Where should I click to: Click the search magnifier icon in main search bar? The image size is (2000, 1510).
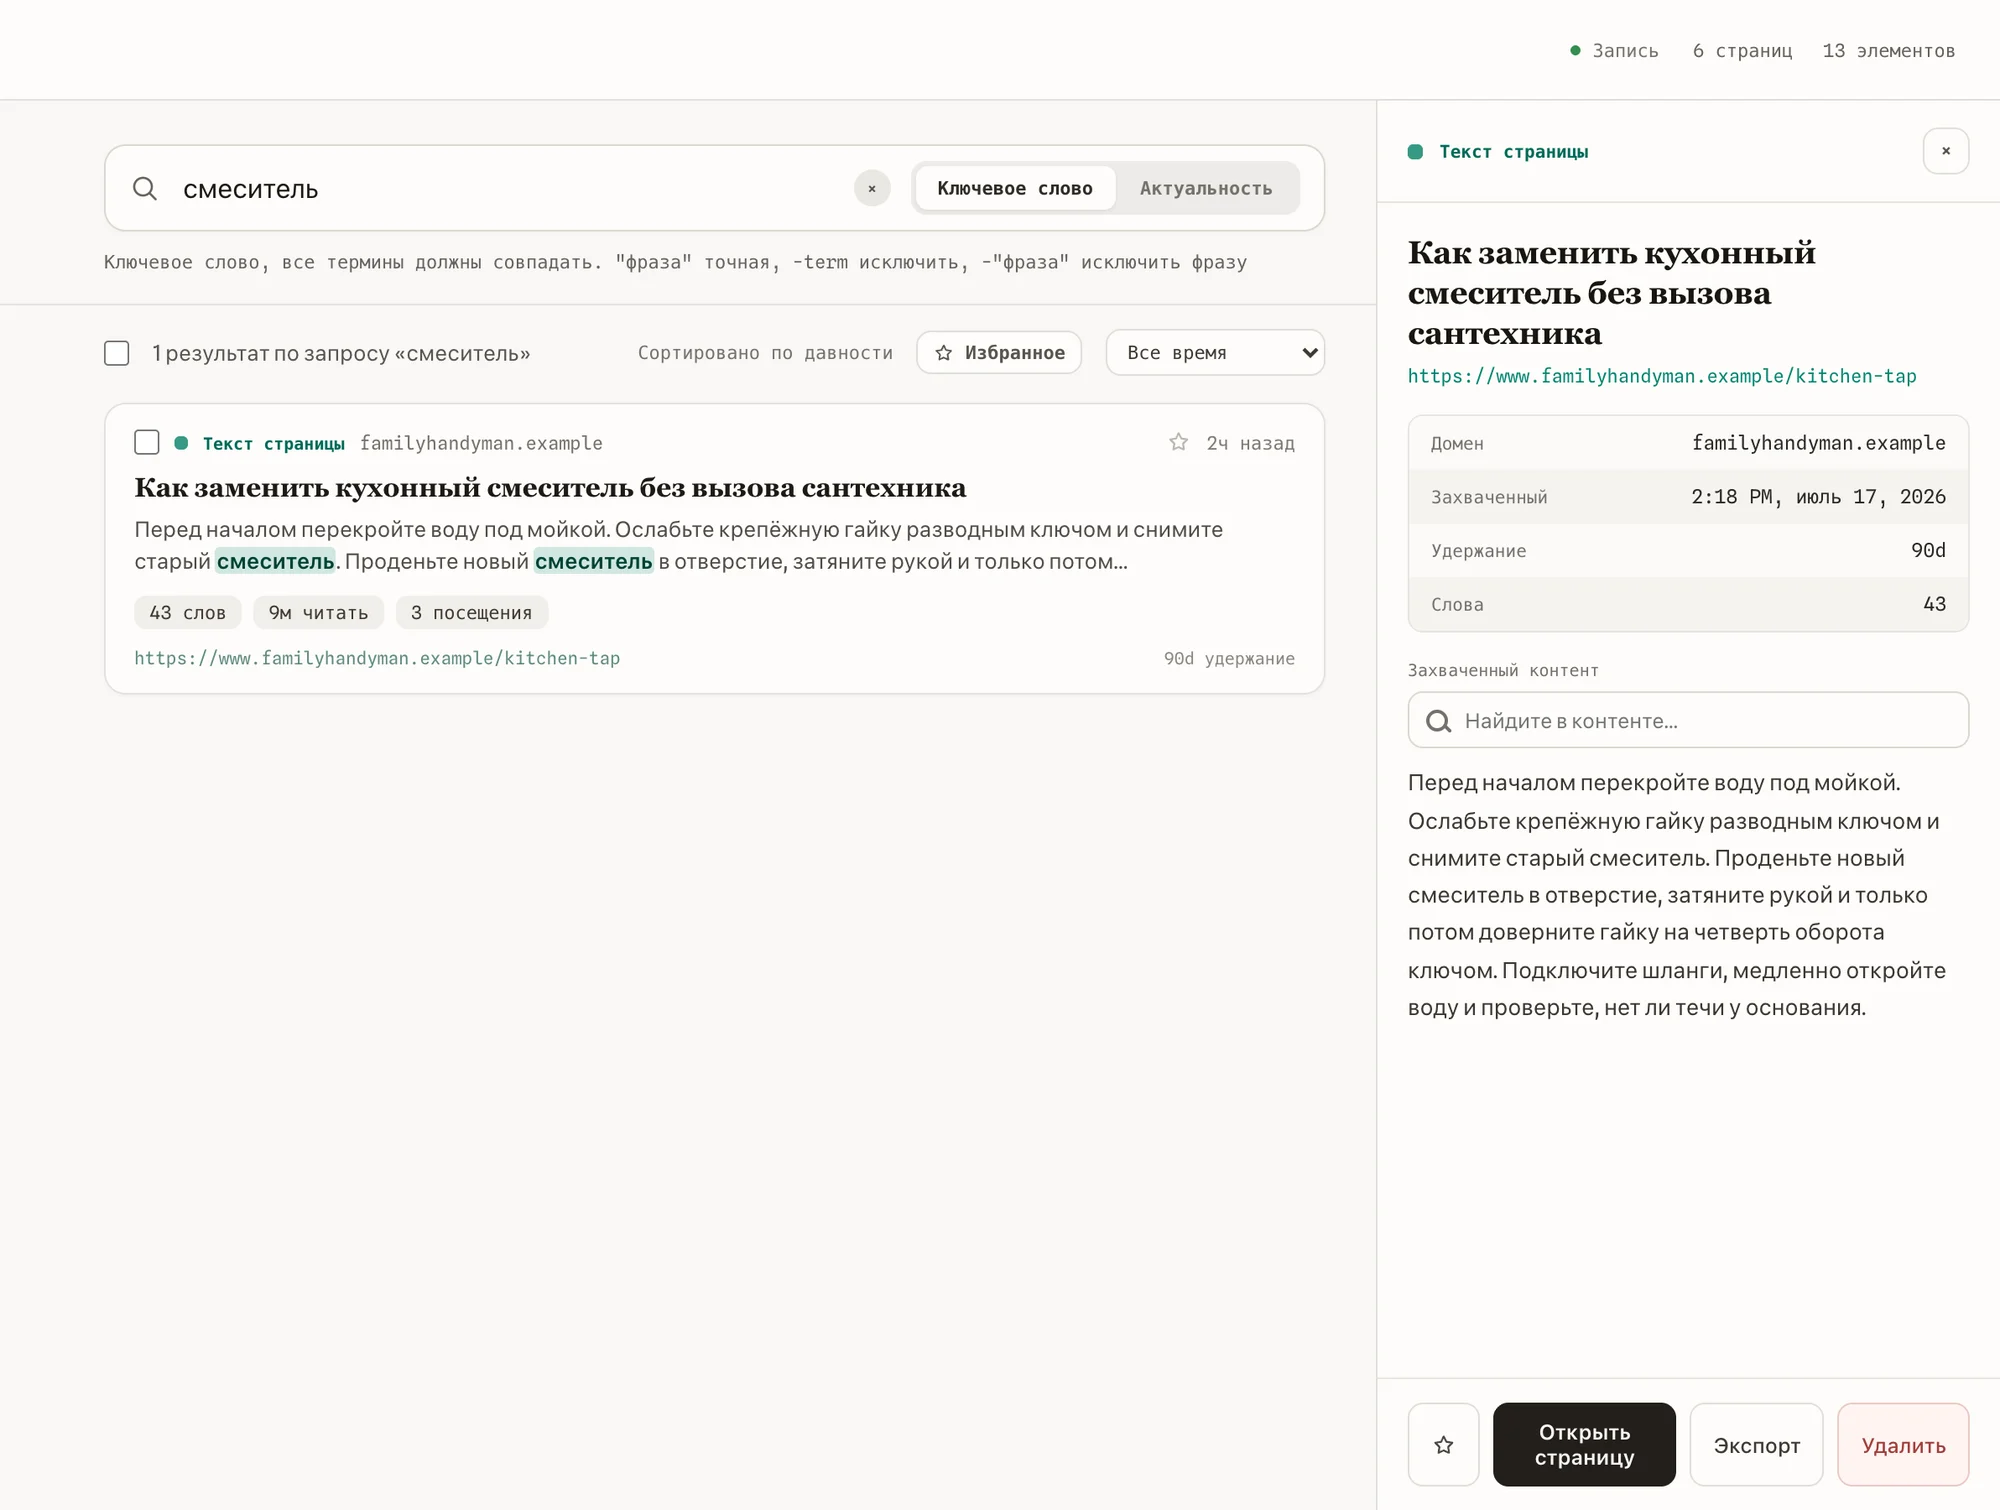coord(145,188)
